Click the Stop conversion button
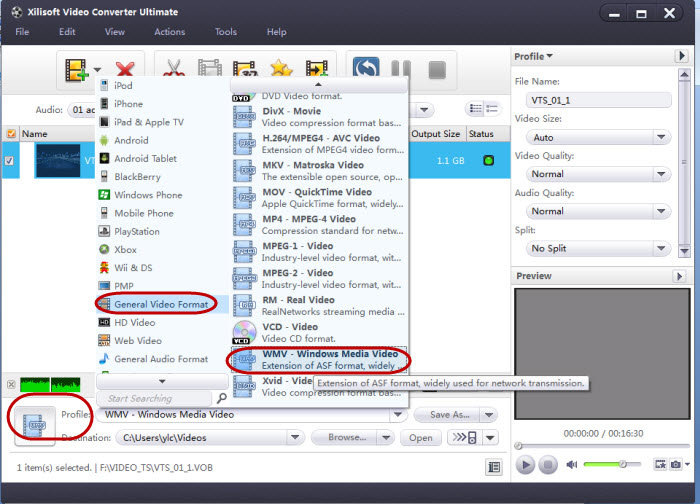Screen dimensions: 700x504 (x=437, y=70)
